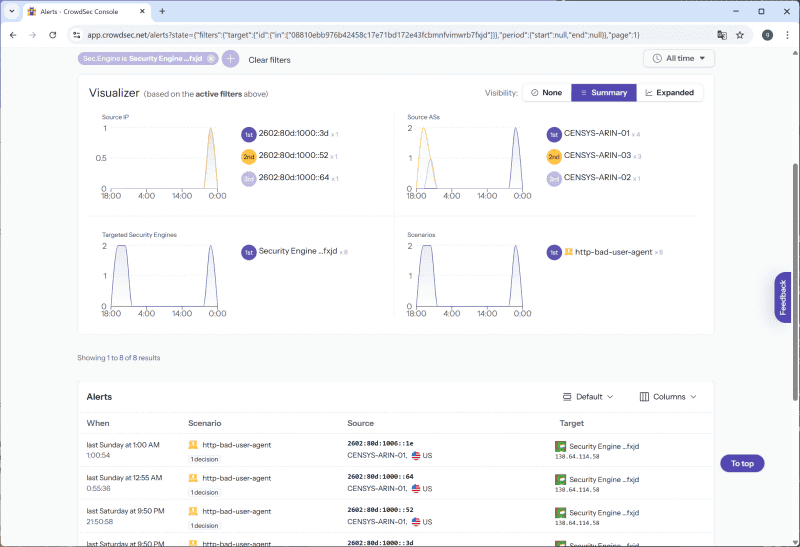Open the tab search dropdown arrow
Image resolution: width=800 pixels, height=547 pixels.
(x=12, y=11)
